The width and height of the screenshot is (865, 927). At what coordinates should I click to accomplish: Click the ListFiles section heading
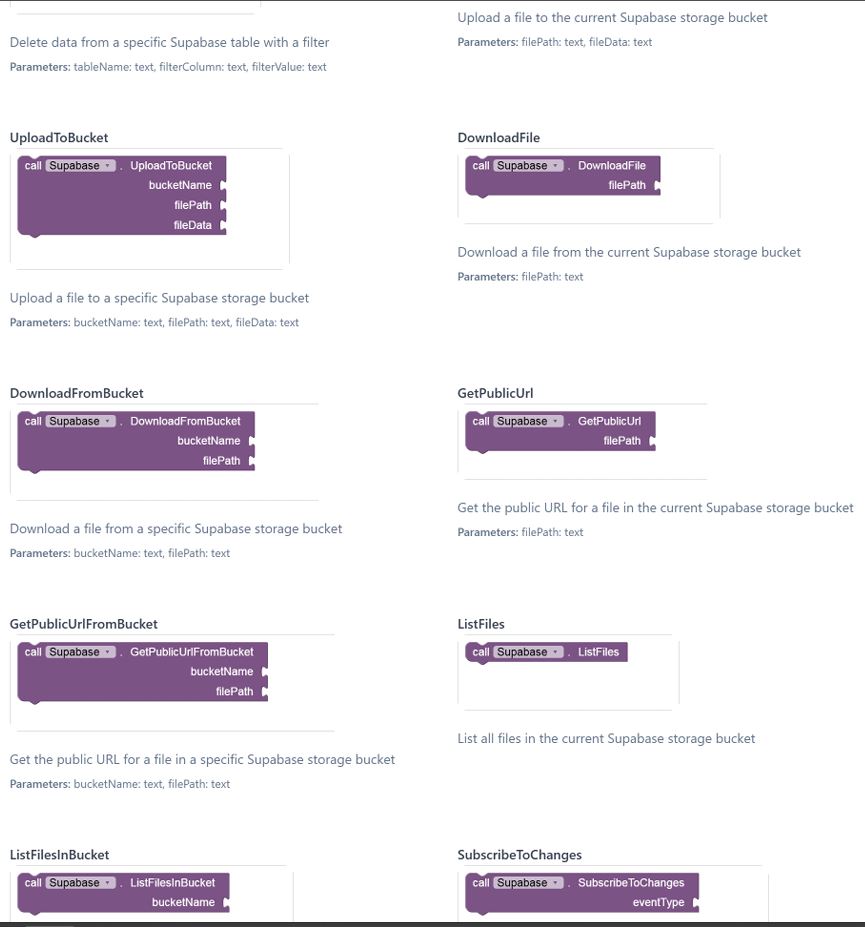[481, 624]
